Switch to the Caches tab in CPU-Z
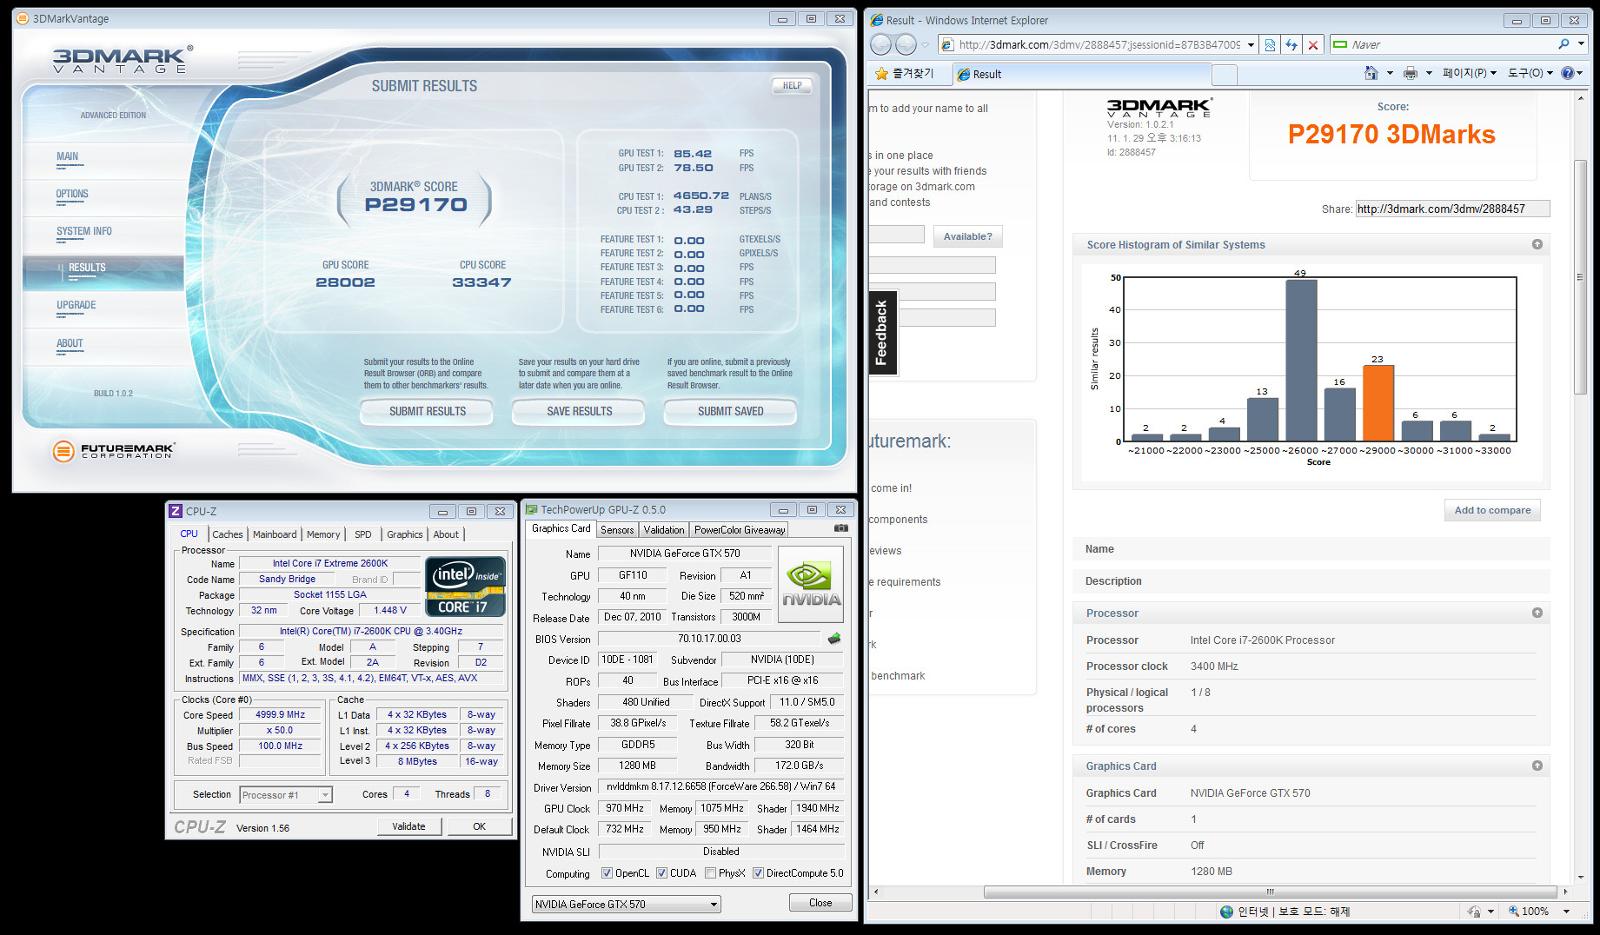1600x935 pixels. (227, 534)
